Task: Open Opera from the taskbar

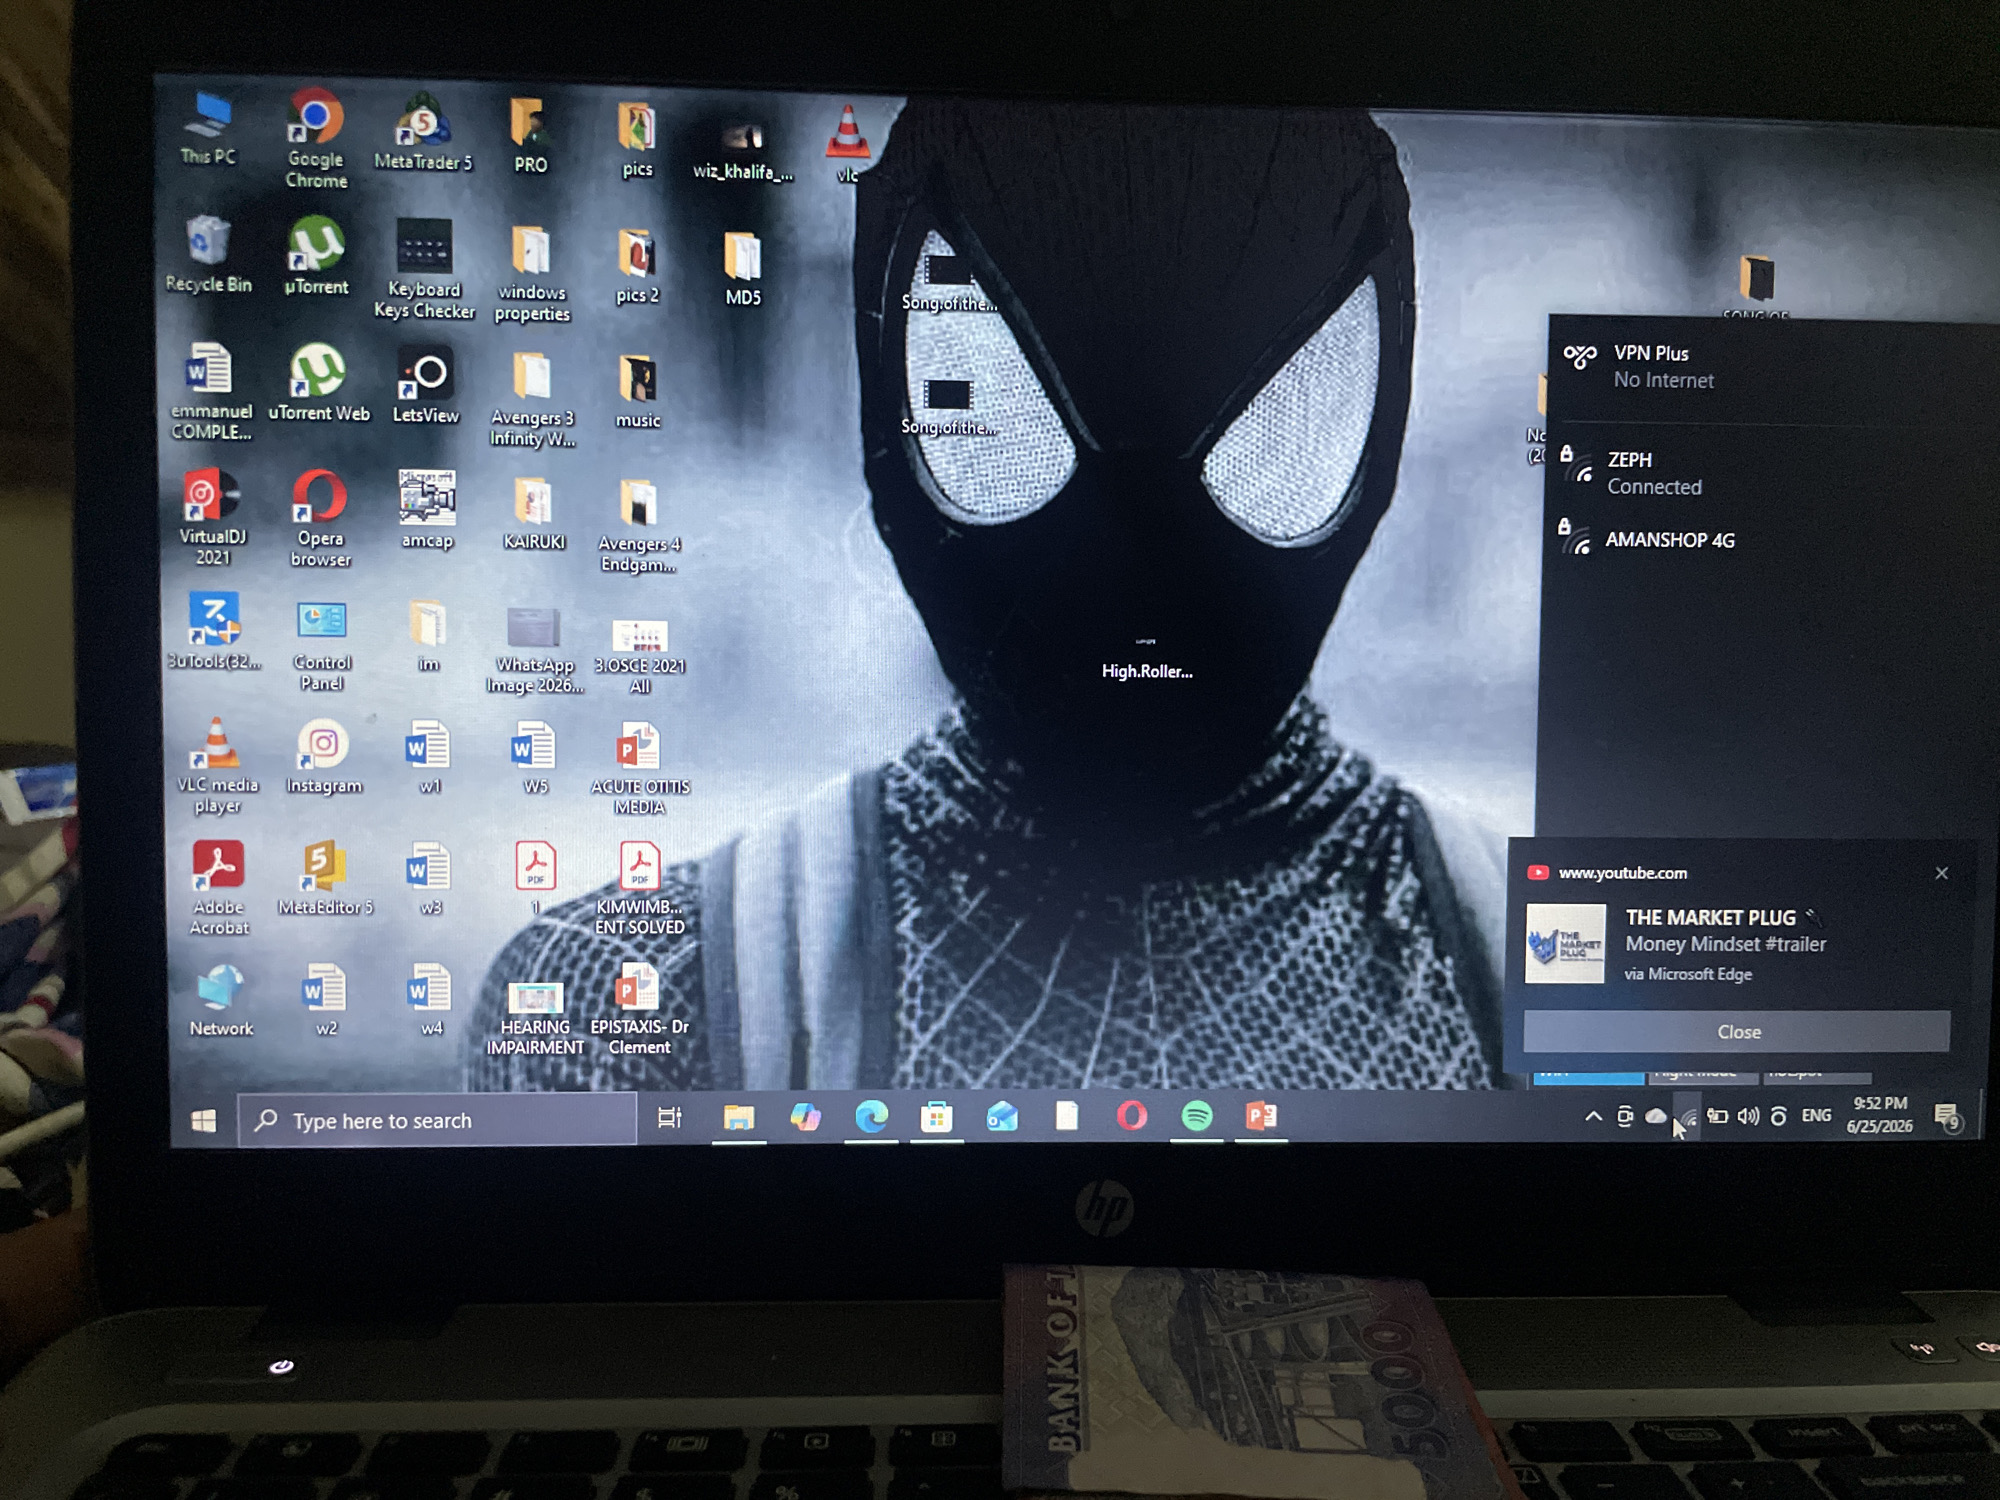Action: (x=1131, y=1115)
